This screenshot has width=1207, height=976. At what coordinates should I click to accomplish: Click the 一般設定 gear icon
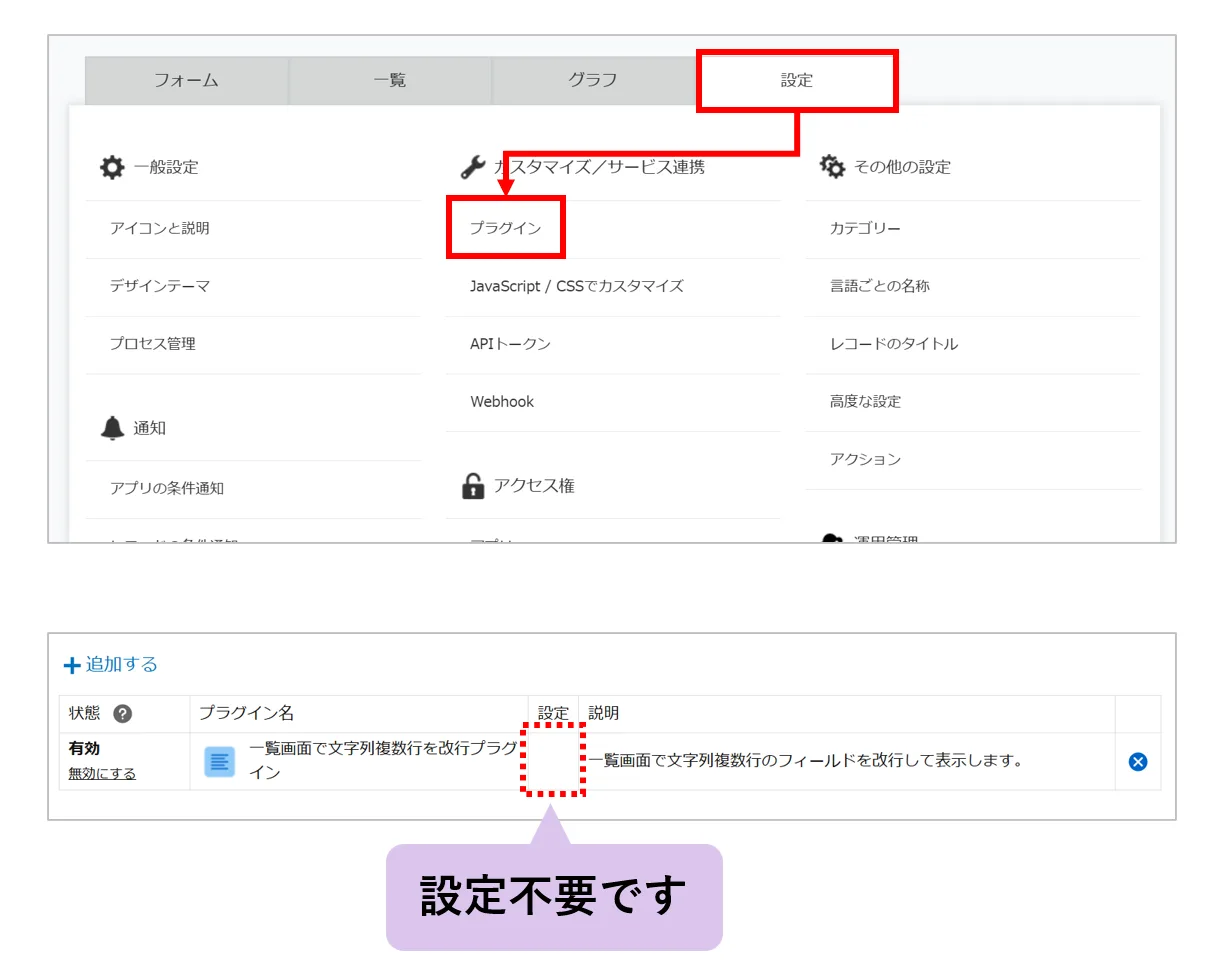112,167
